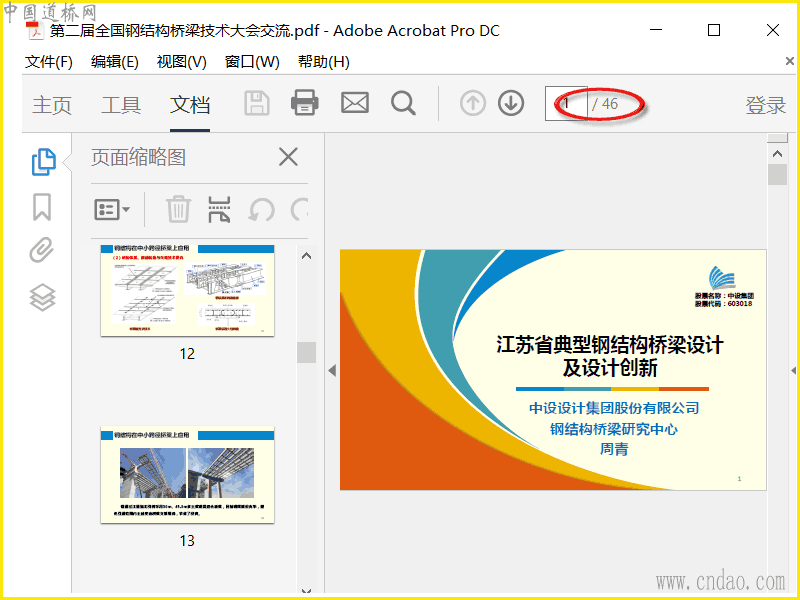Minimize the Acrobat window
This screenshot has width=800, height=600.
click(x=656, y=30)
